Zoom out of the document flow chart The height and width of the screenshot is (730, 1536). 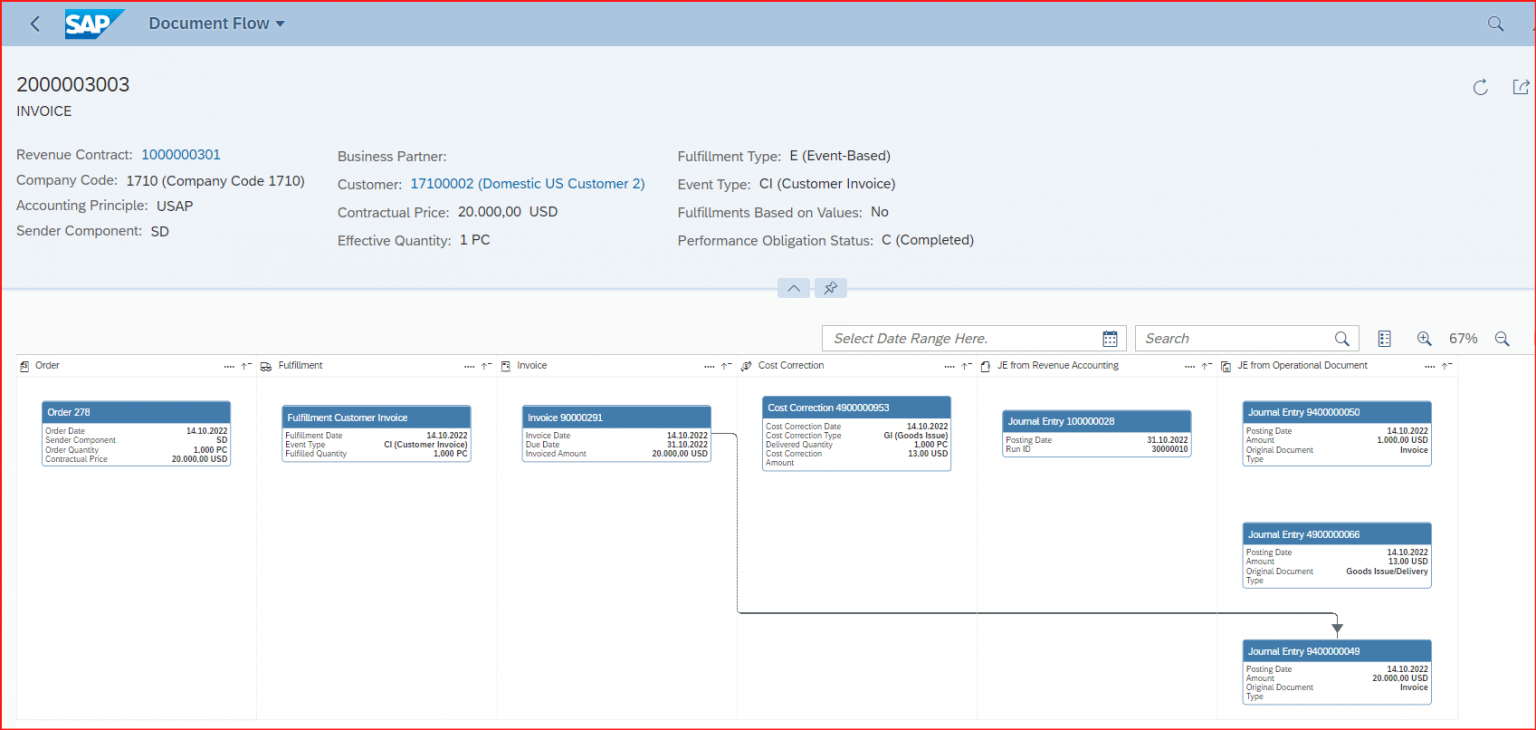(1501, 338)
